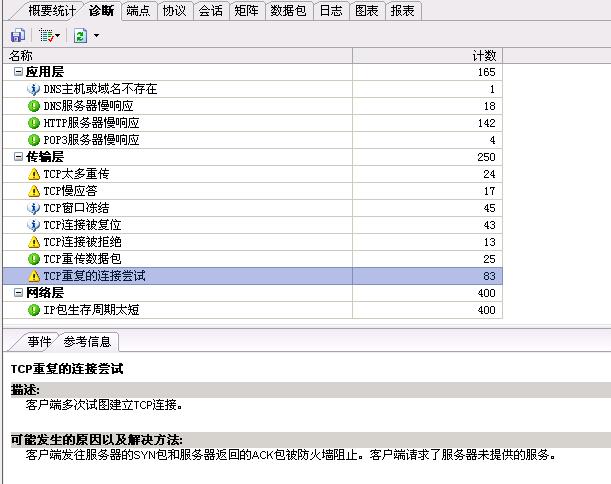Viewport: 611px width, 484px height.
Task: Click green icon of IP包生存周期太短
Action: (34, 310)
